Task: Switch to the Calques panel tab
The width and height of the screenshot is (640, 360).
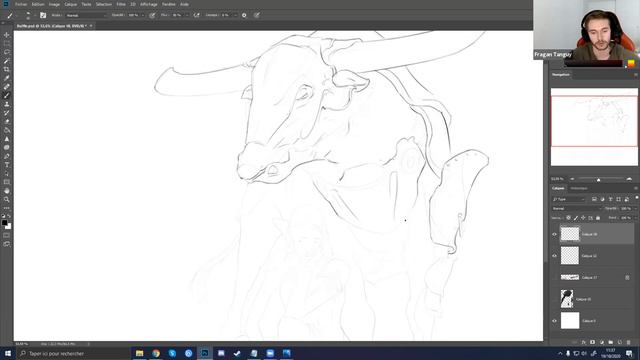Action: [x=558, y=189]
